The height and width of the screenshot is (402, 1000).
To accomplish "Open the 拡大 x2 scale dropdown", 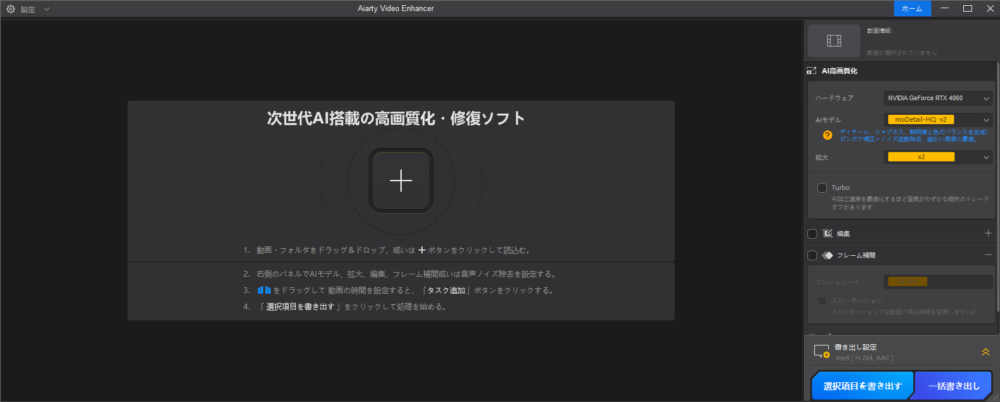I will click(x=938, y=157).
